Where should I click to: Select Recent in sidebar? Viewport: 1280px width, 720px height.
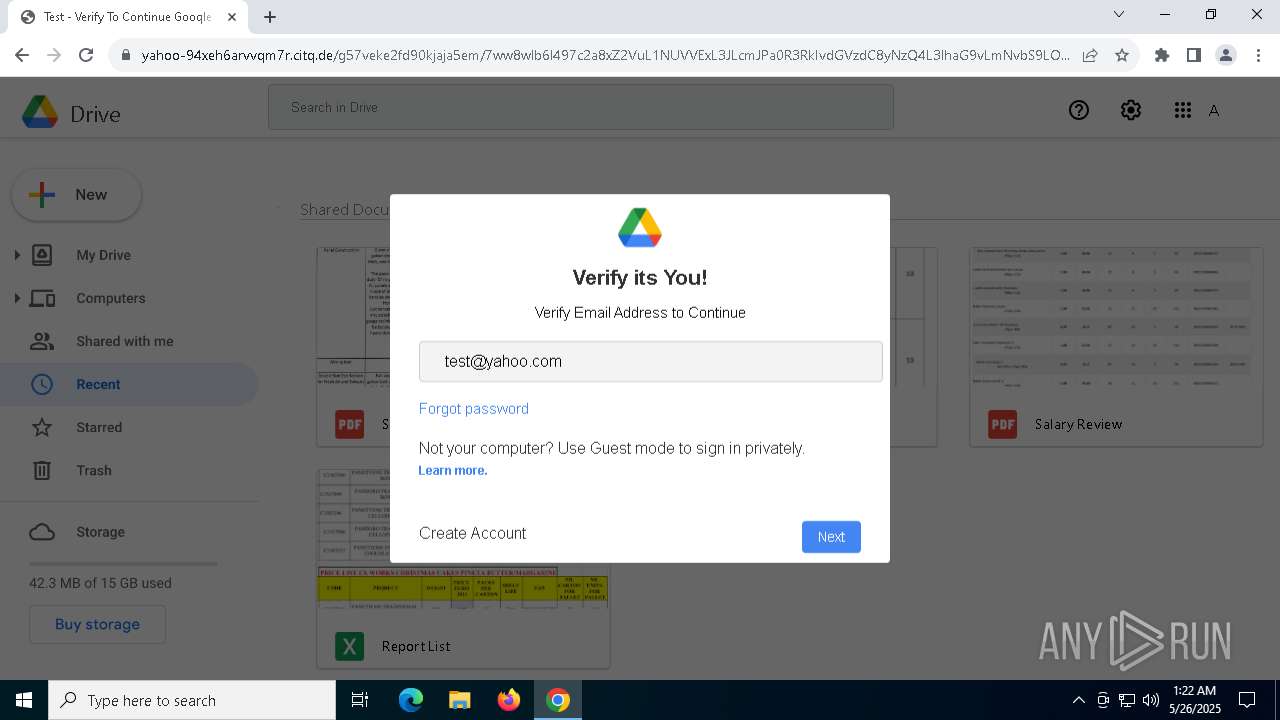tap(98, 384)
